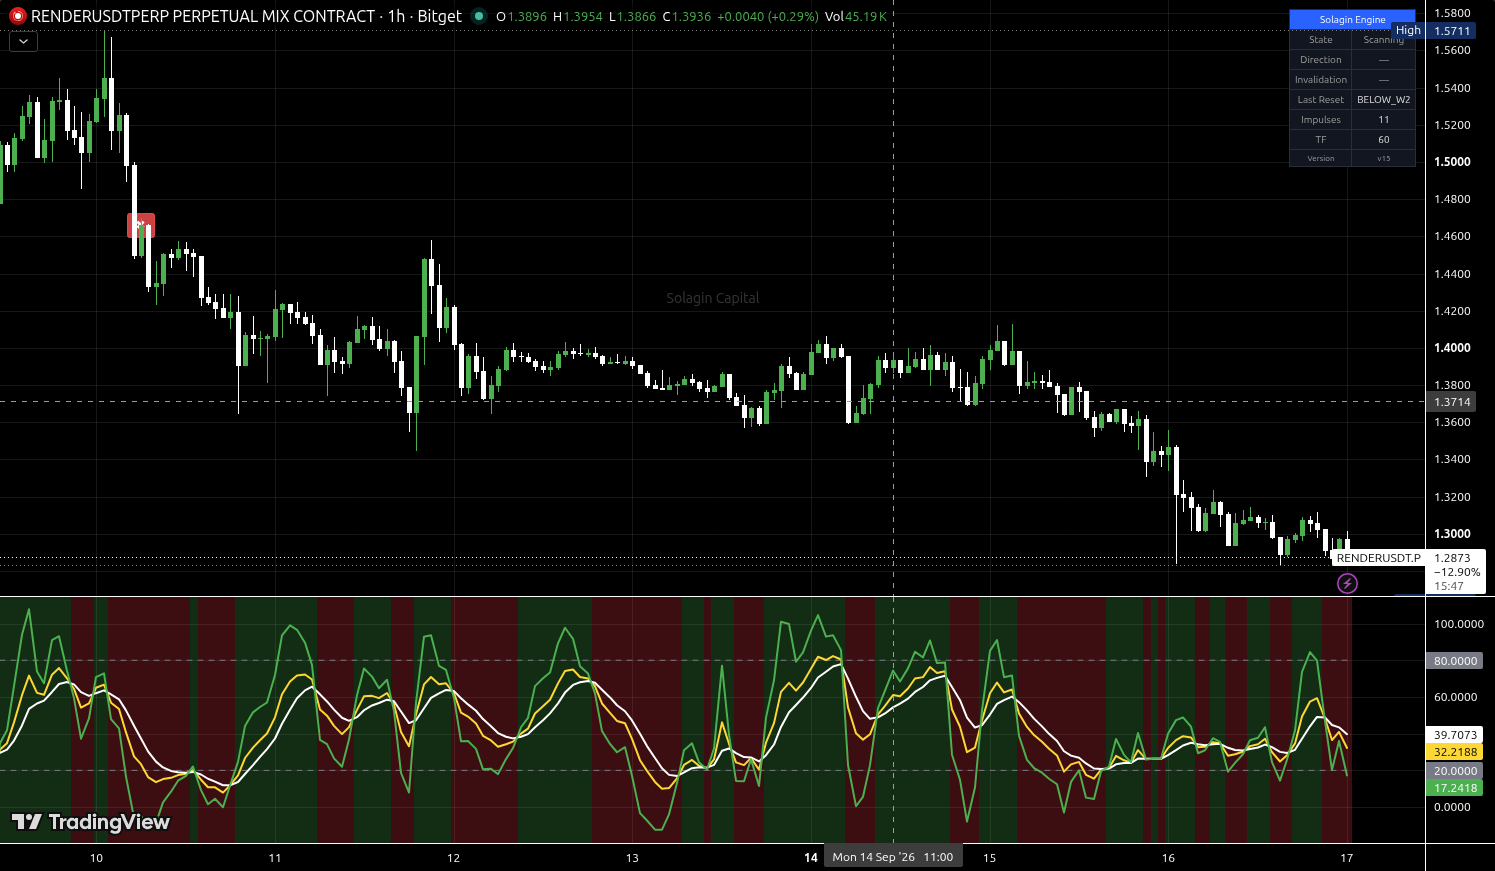Viewport: 1495px width, 871px height.
Task: Click date 11 on the time axis
Action: tap(275, 858)
